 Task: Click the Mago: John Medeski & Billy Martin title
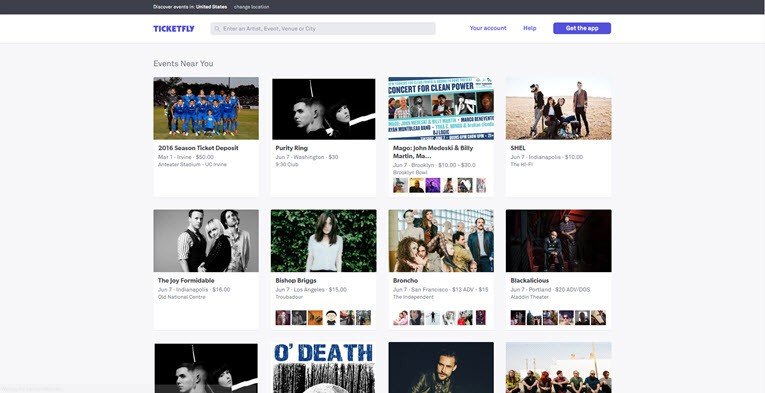coord(433,152)
